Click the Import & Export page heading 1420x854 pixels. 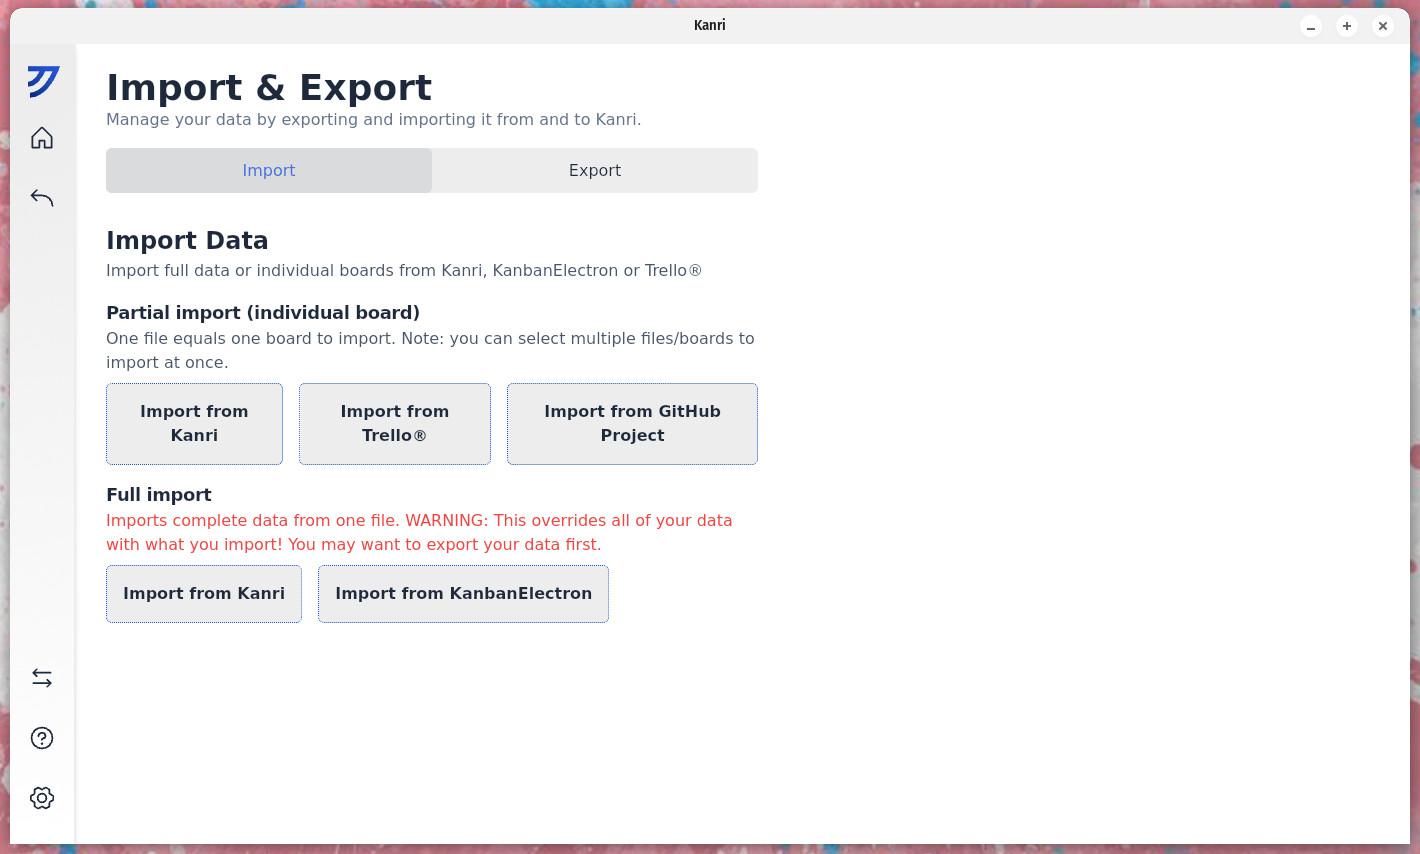click(x=269, y=88)
